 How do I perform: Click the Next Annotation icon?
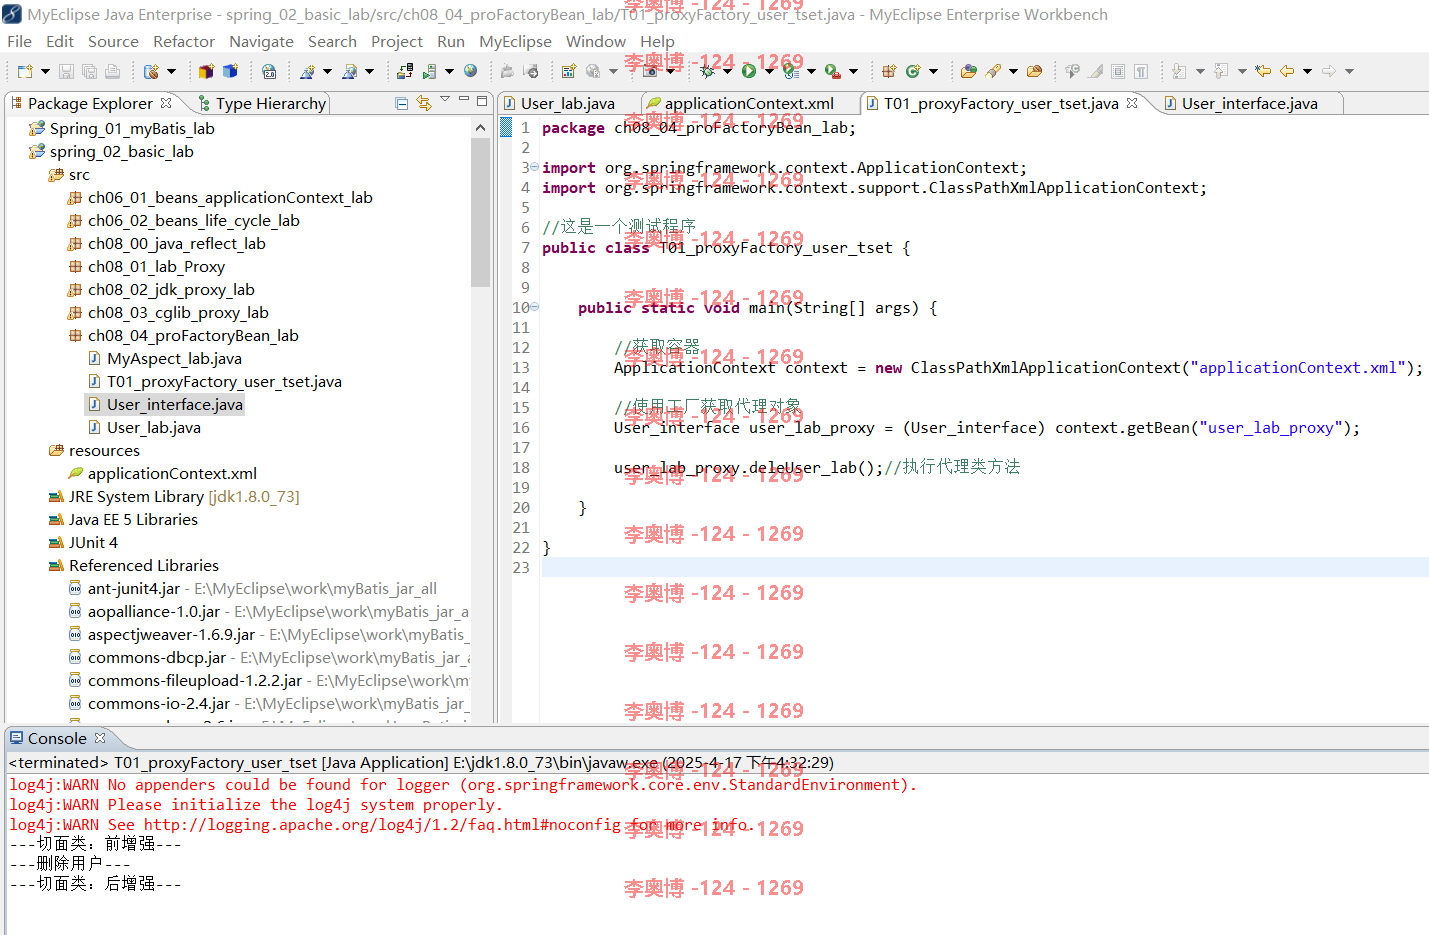tap(1179, 71)
